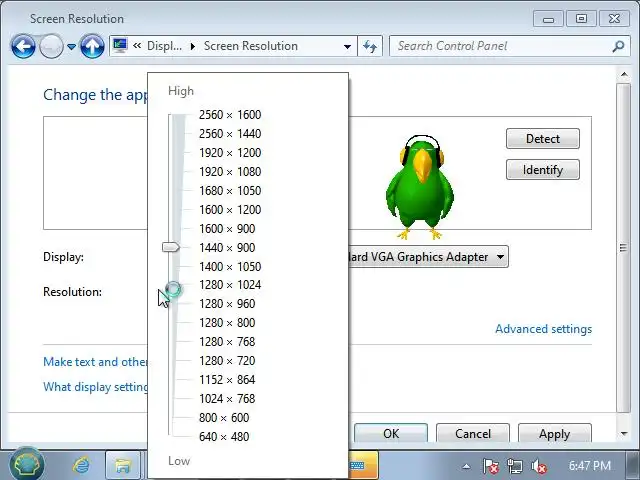
Task: Choose the 640 × 480 resolution label
Action: [224, 437]
